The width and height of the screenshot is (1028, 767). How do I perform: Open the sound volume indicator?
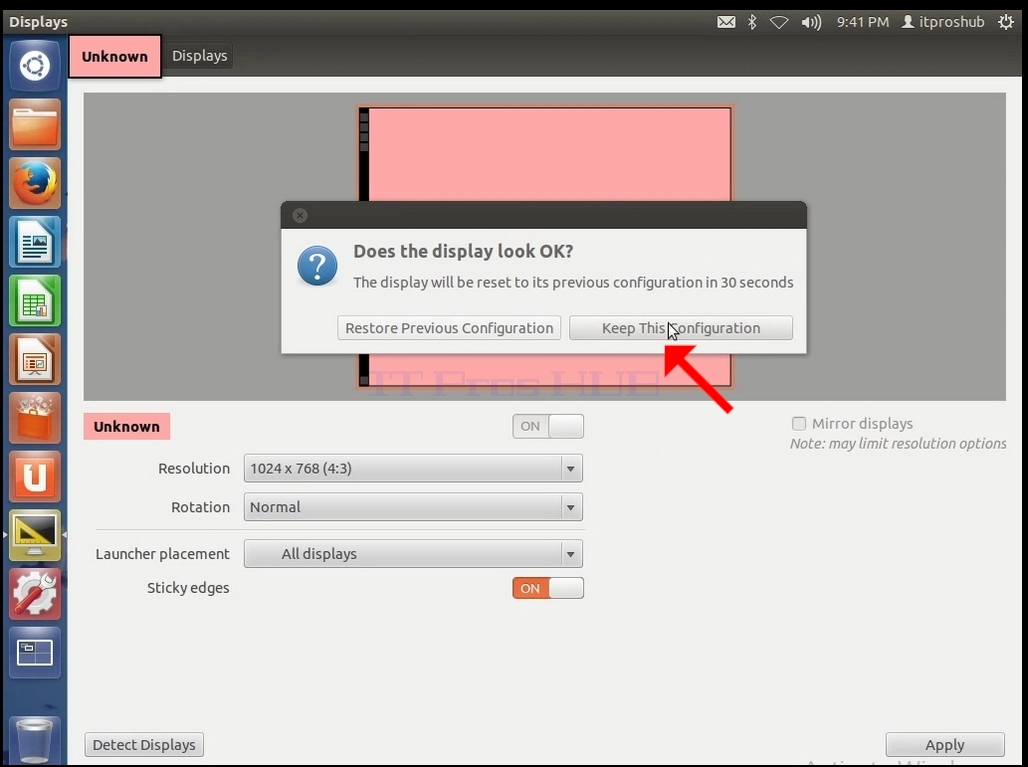click(811, 22)
